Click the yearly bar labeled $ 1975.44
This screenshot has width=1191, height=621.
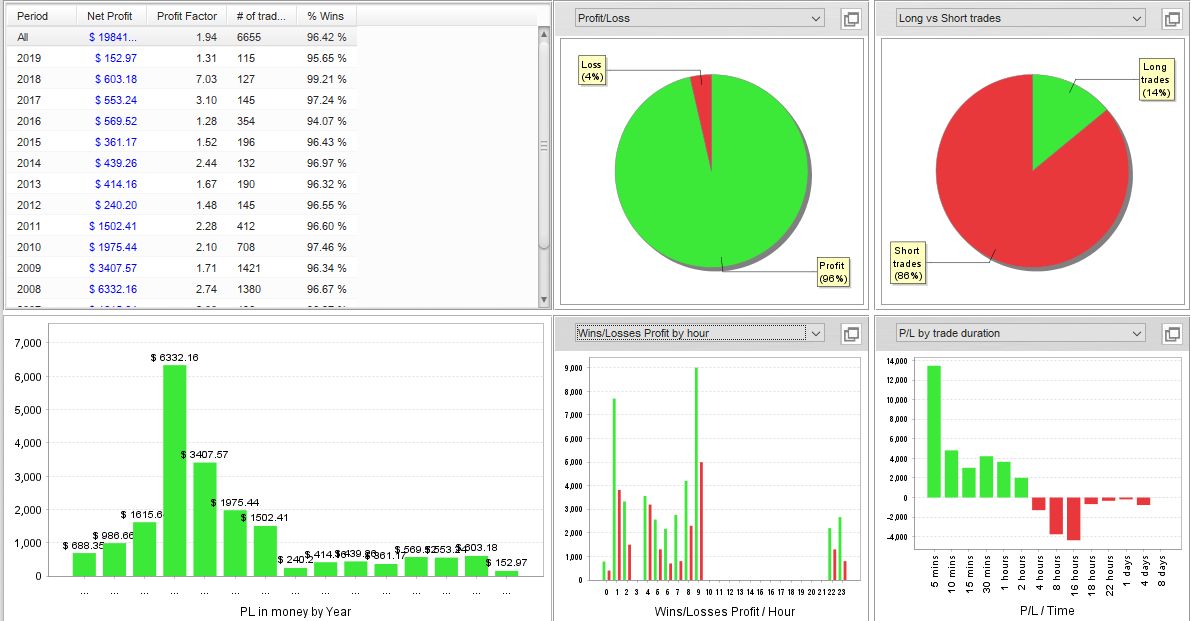[x=235, y=543]
